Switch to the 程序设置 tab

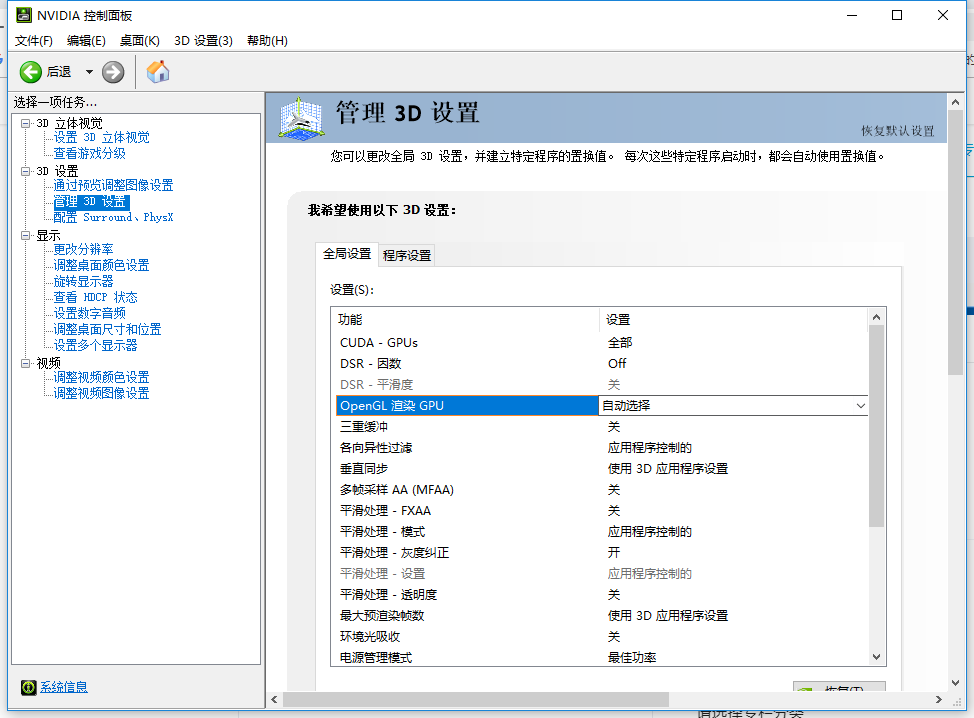(407, 255)
